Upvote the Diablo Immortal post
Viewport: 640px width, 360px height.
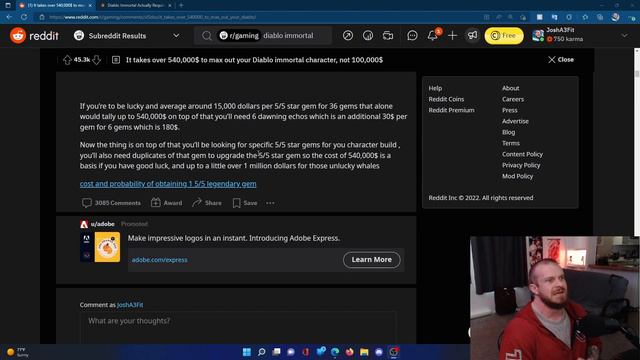pos(67,60)
